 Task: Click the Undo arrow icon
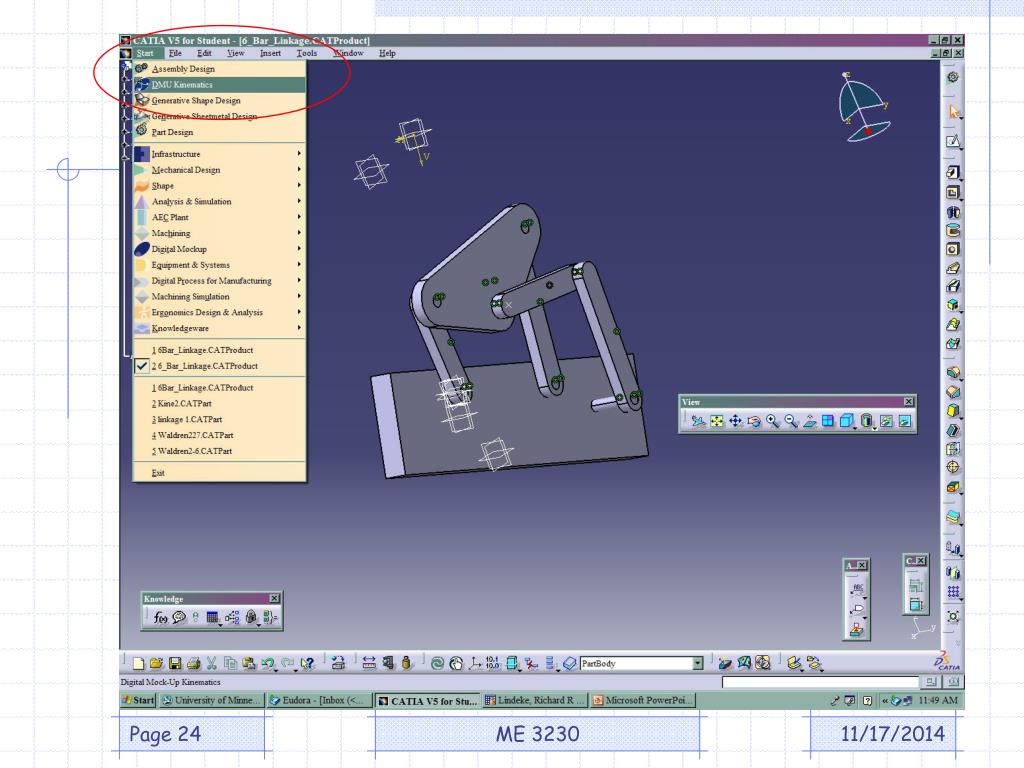pos(268,664)
